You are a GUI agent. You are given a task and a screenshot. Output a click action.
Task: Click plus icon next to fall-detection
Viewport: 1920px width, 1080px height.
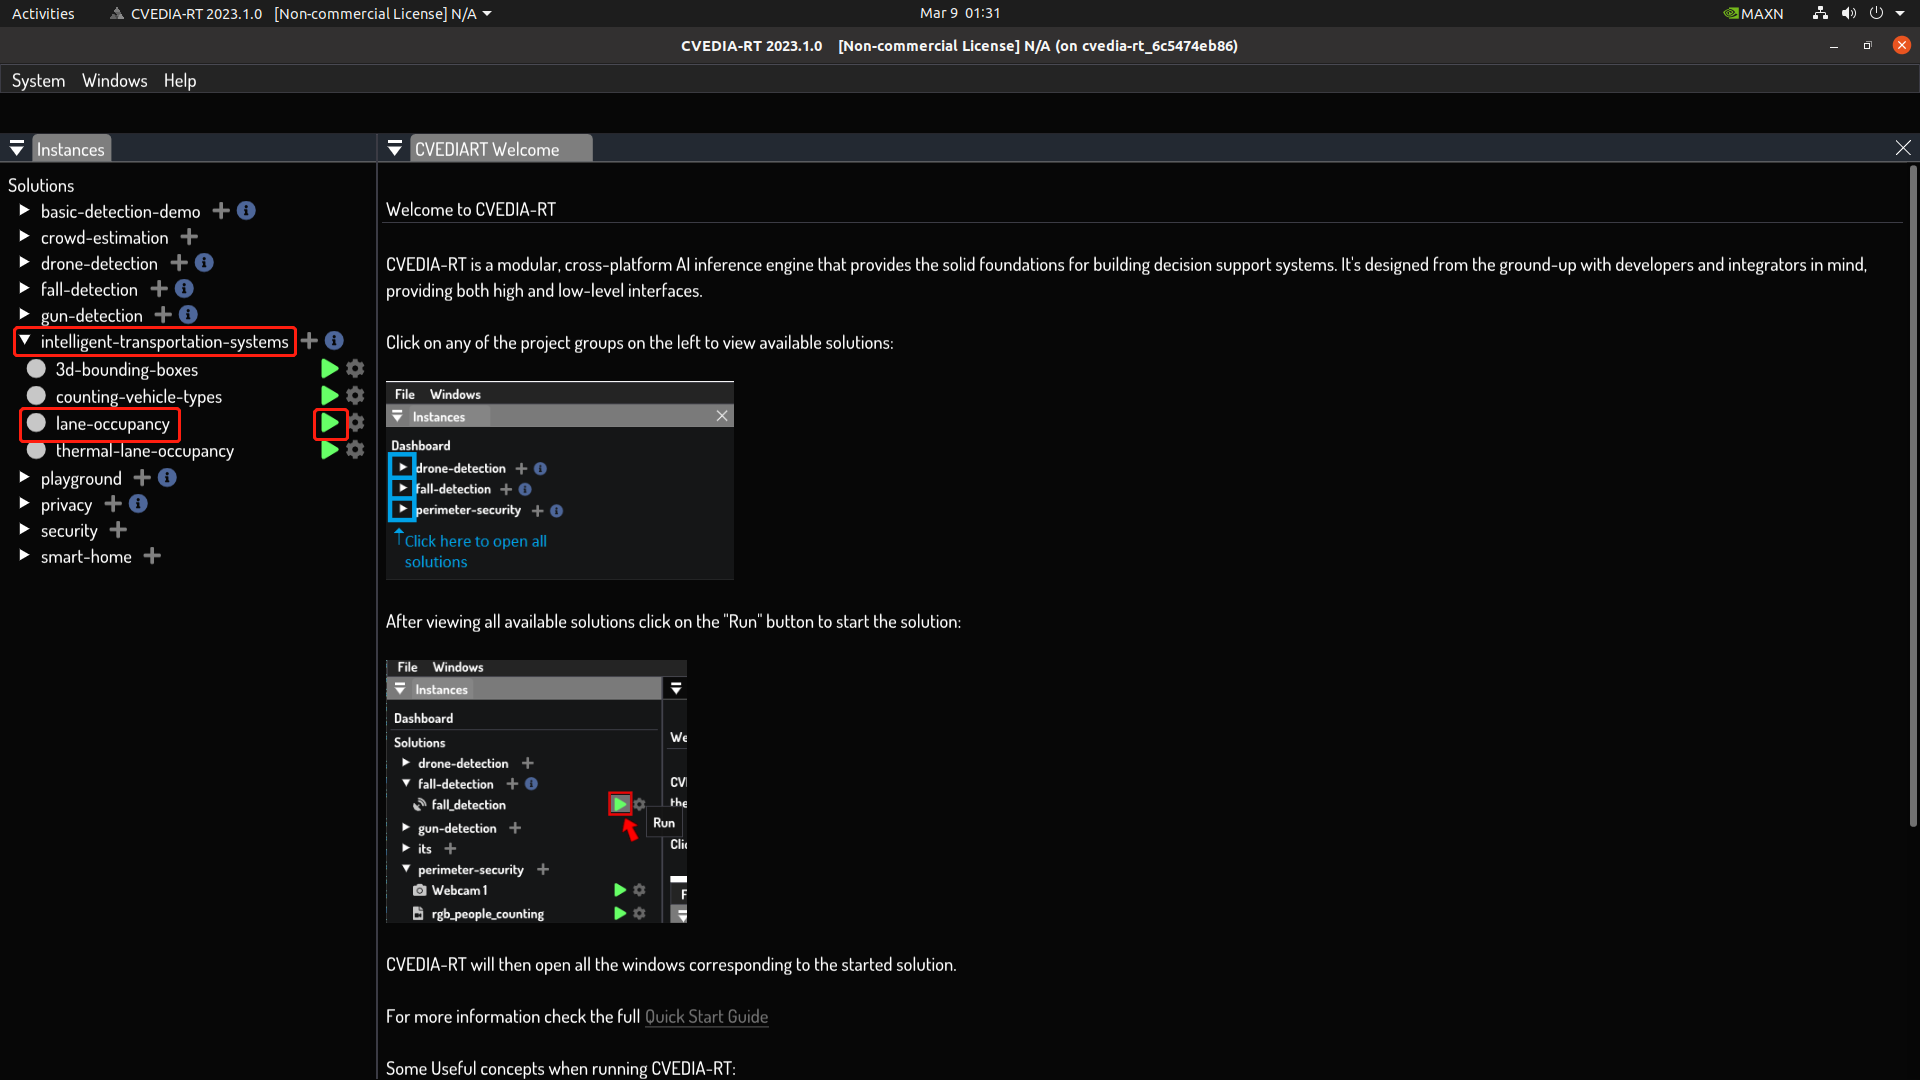tap(159, 289)
